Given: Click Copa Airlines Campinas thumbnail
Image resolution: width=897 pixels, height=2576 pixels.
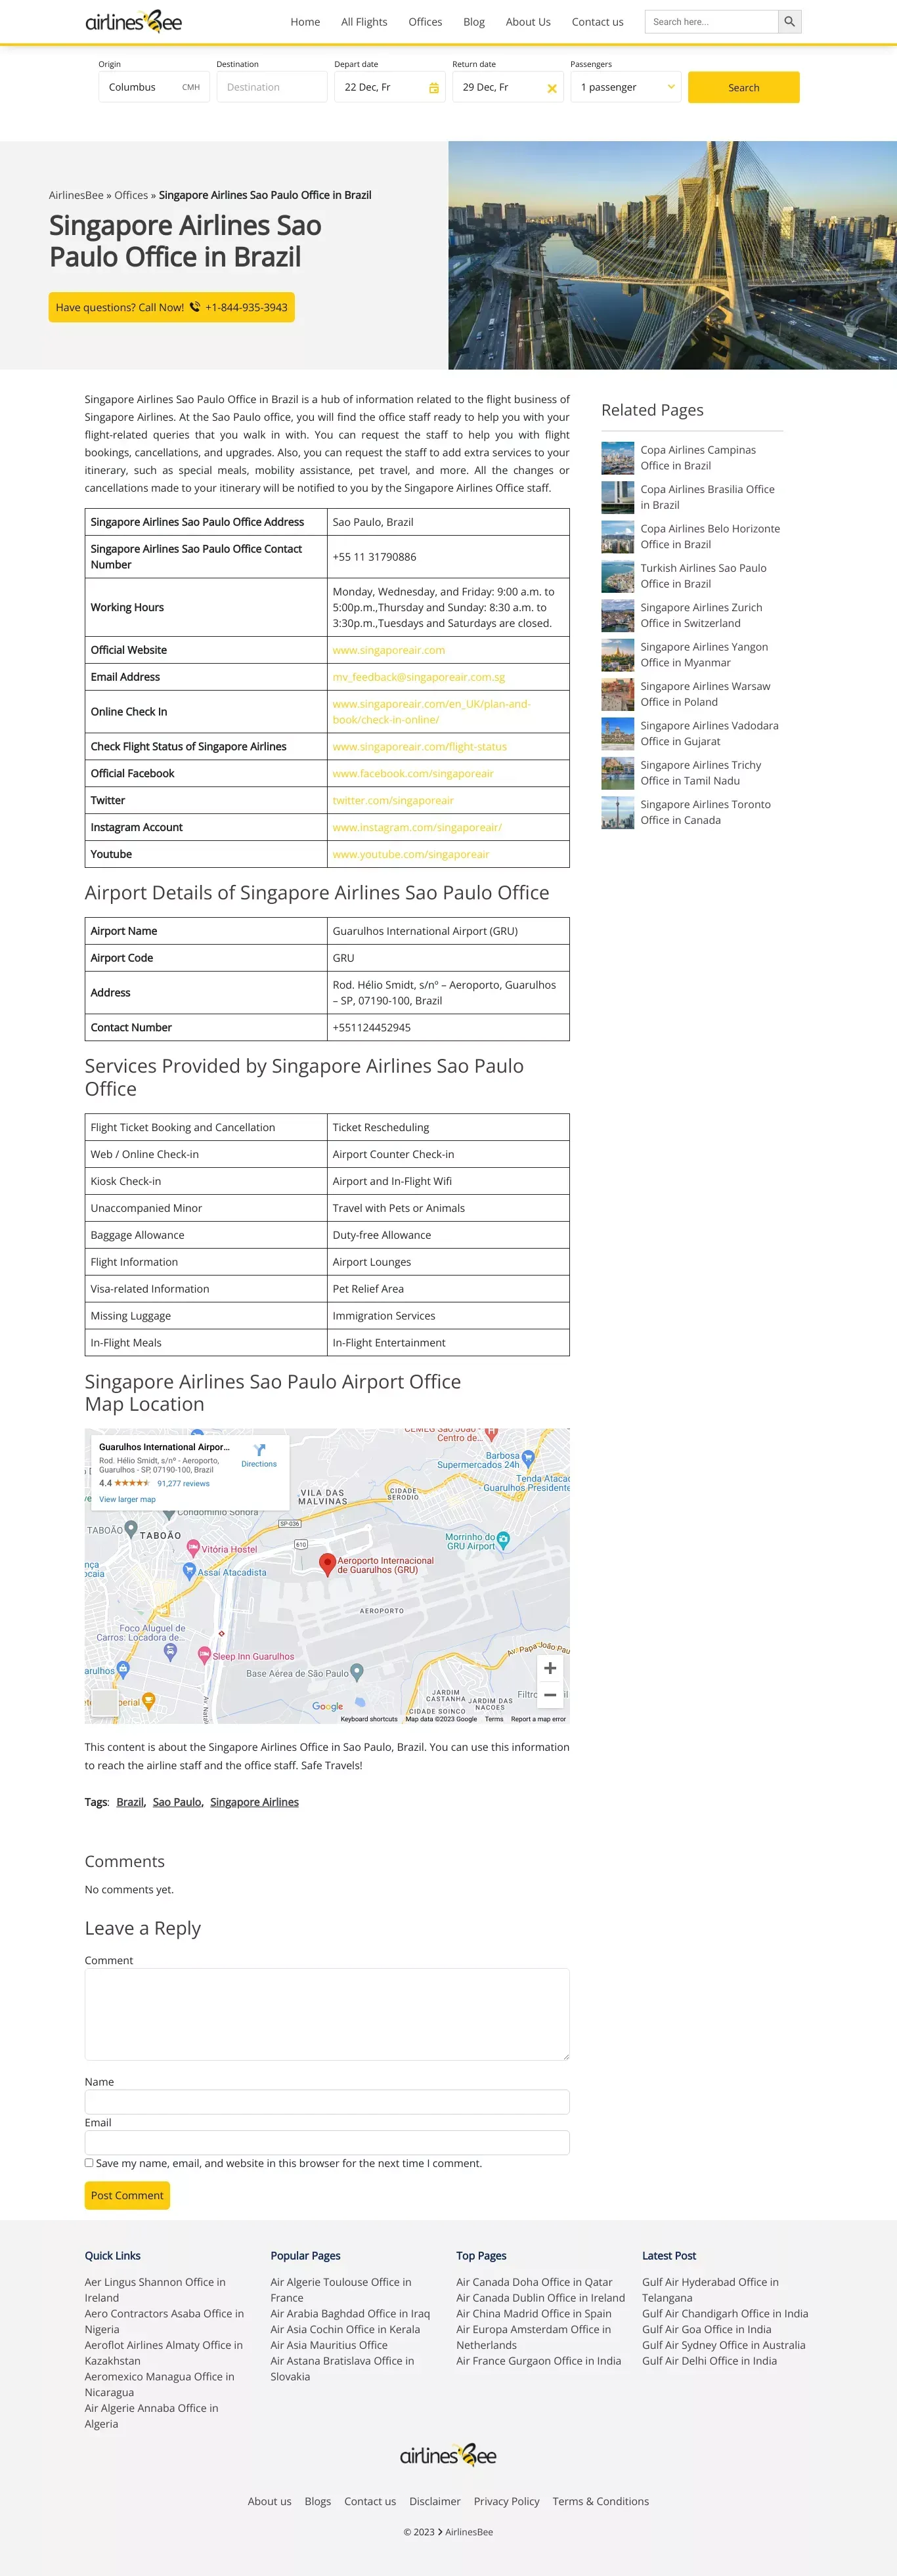Looking at the screenshot, I should (617, 458).
